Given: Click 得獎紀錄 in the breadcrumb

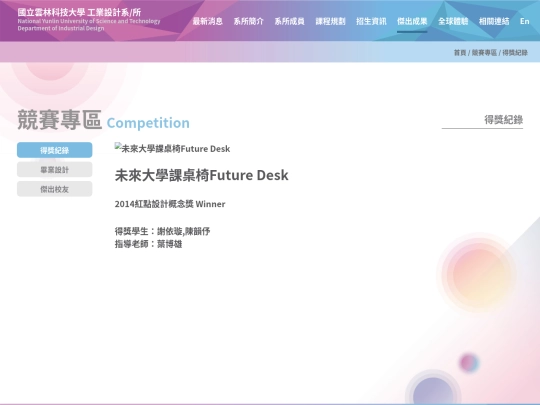Looking at the screenshot, I should (515, 53).
